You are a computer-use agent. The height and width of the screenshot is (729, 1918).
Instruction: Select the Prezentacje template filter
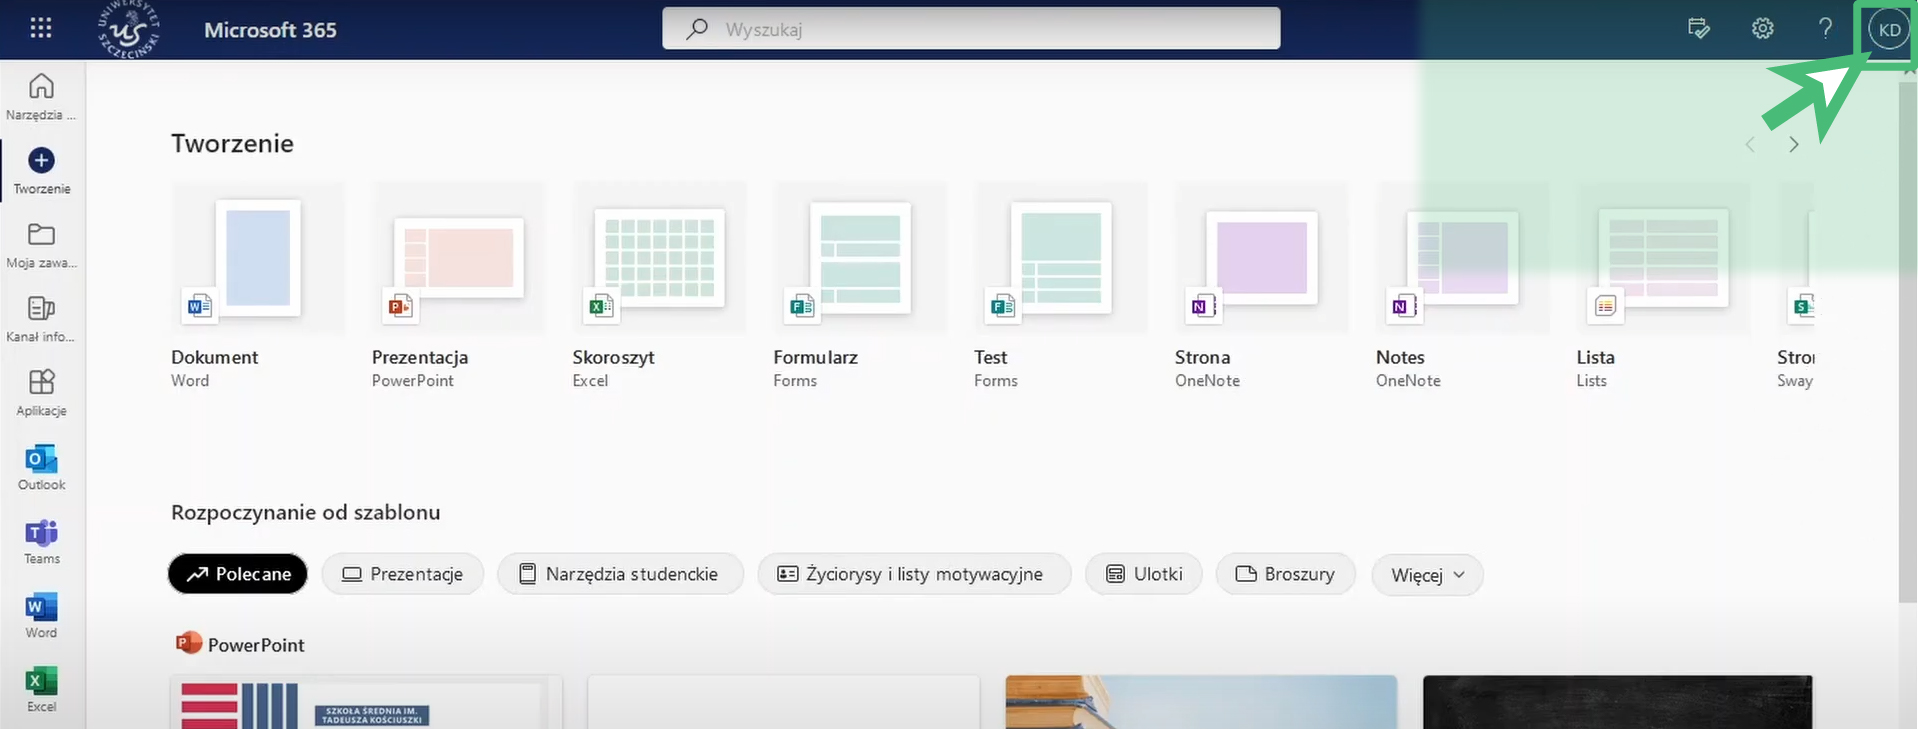pos(402,574)
